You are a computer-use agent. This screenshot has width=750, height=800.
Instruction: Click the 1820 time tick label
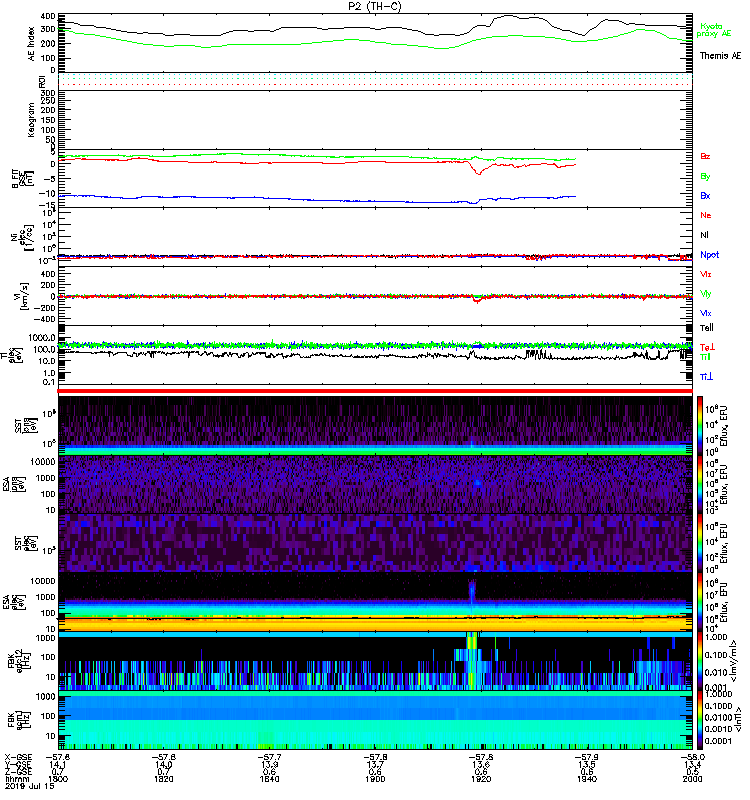164,779
